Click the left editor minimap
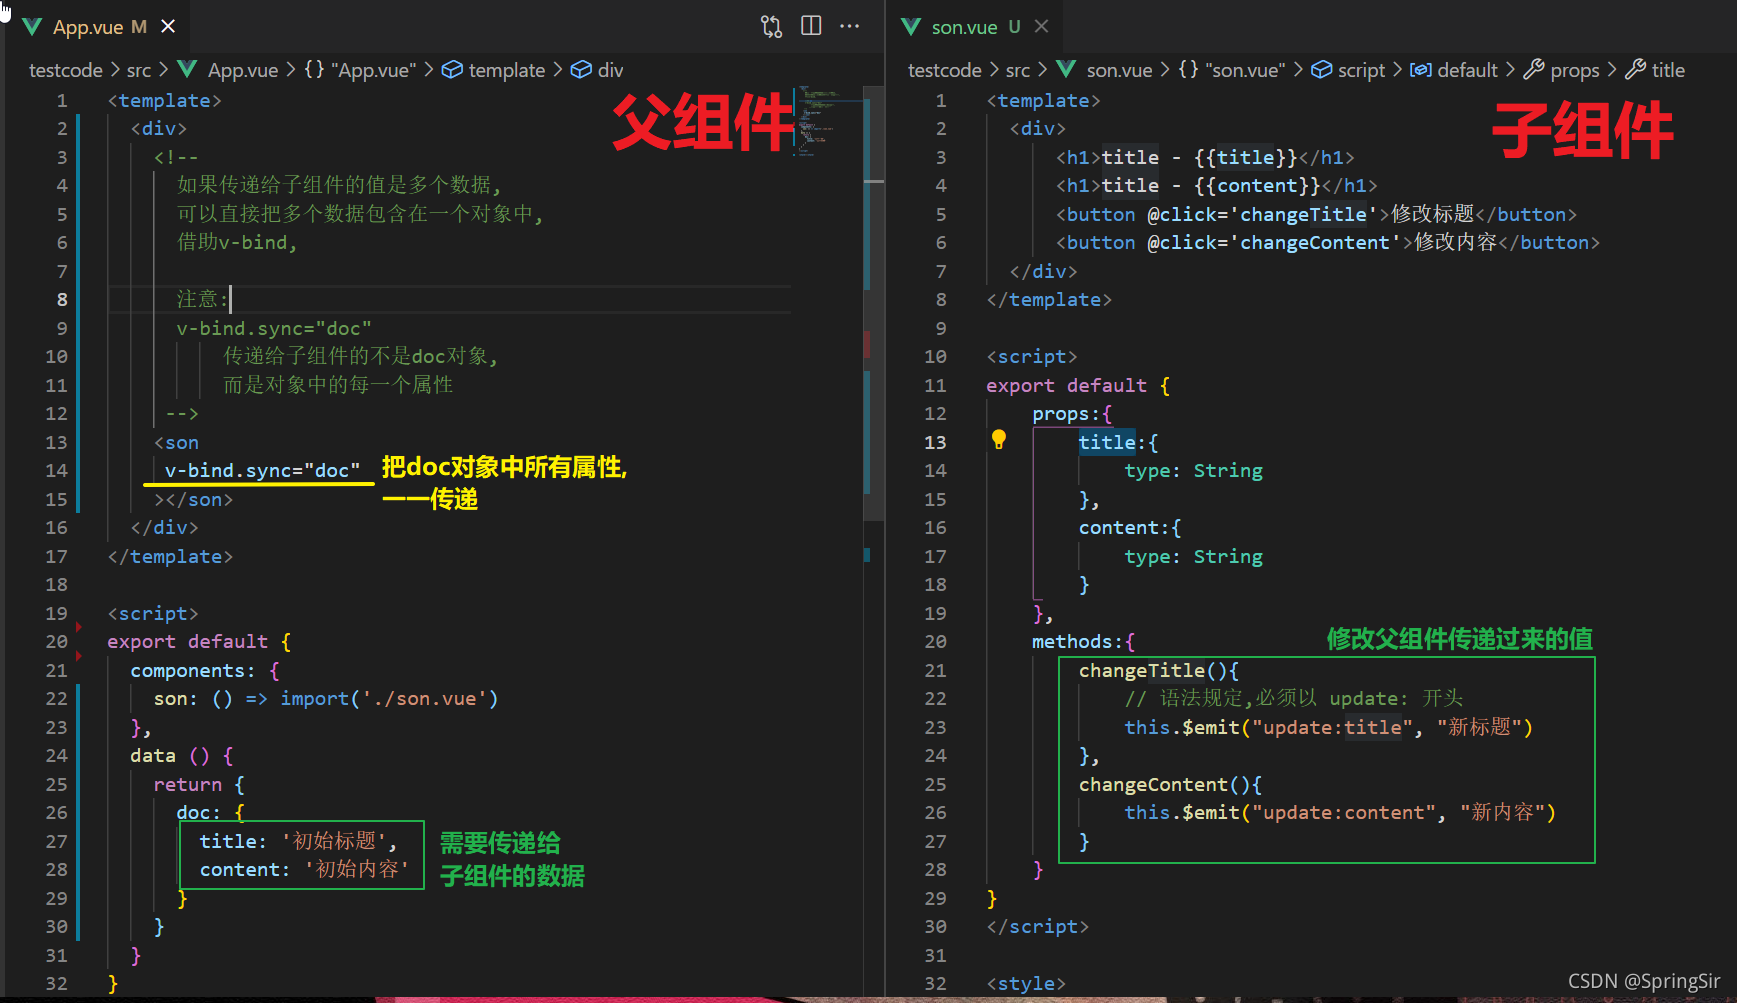1737x1003 pixels. 828,122
